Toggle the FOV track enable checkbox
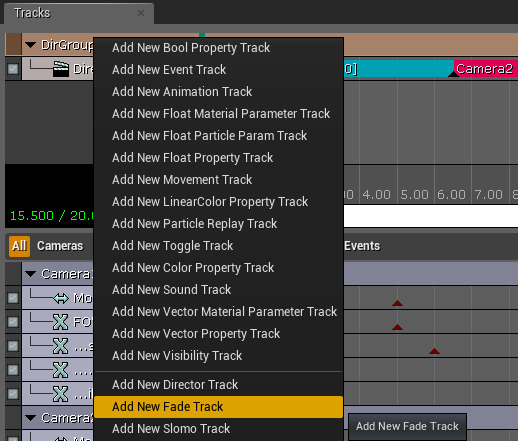 point(13,322)
